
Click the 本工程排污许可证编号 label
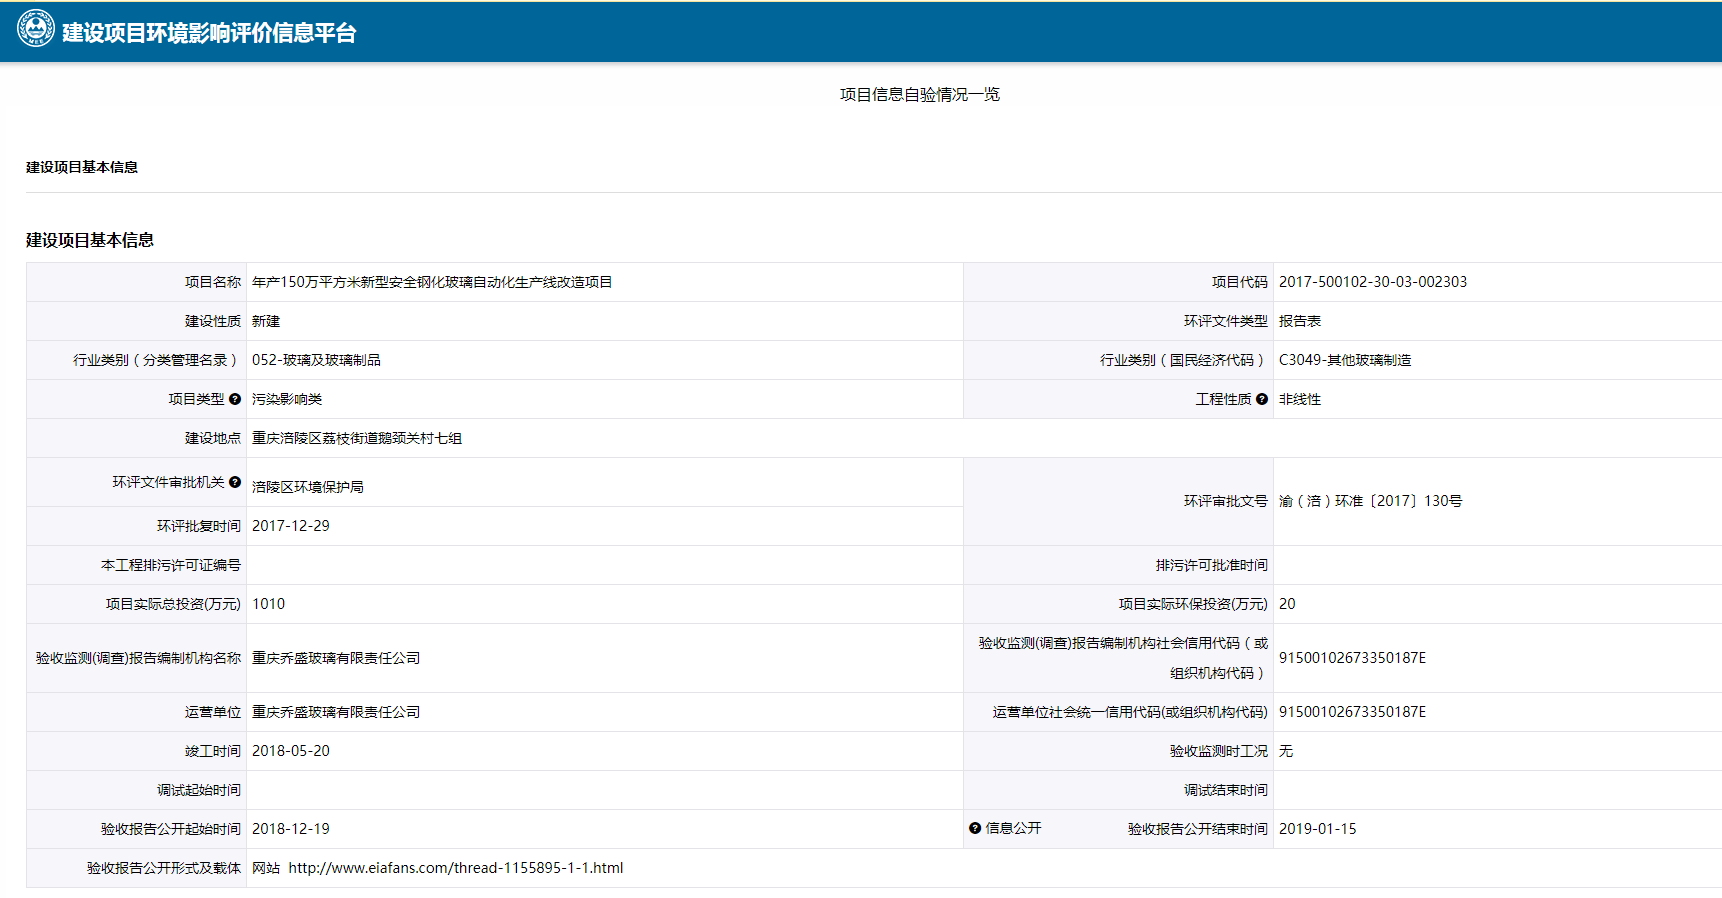pos(171,565)
